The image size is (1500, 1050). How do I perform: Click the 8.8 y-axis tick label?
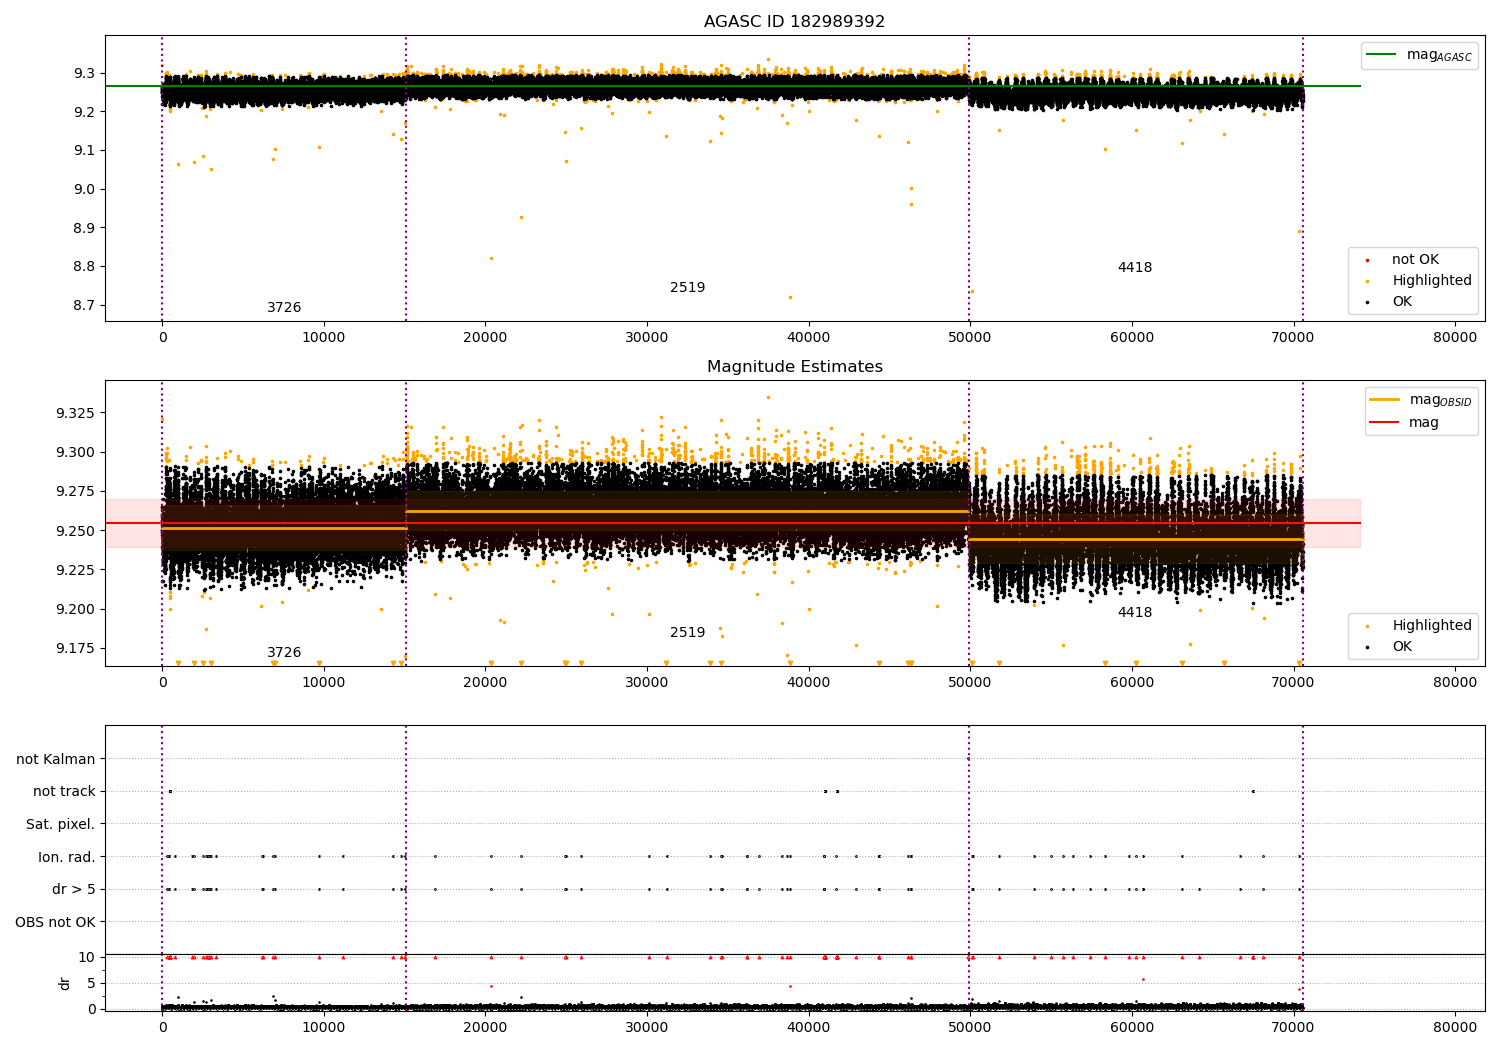point(84,267)
